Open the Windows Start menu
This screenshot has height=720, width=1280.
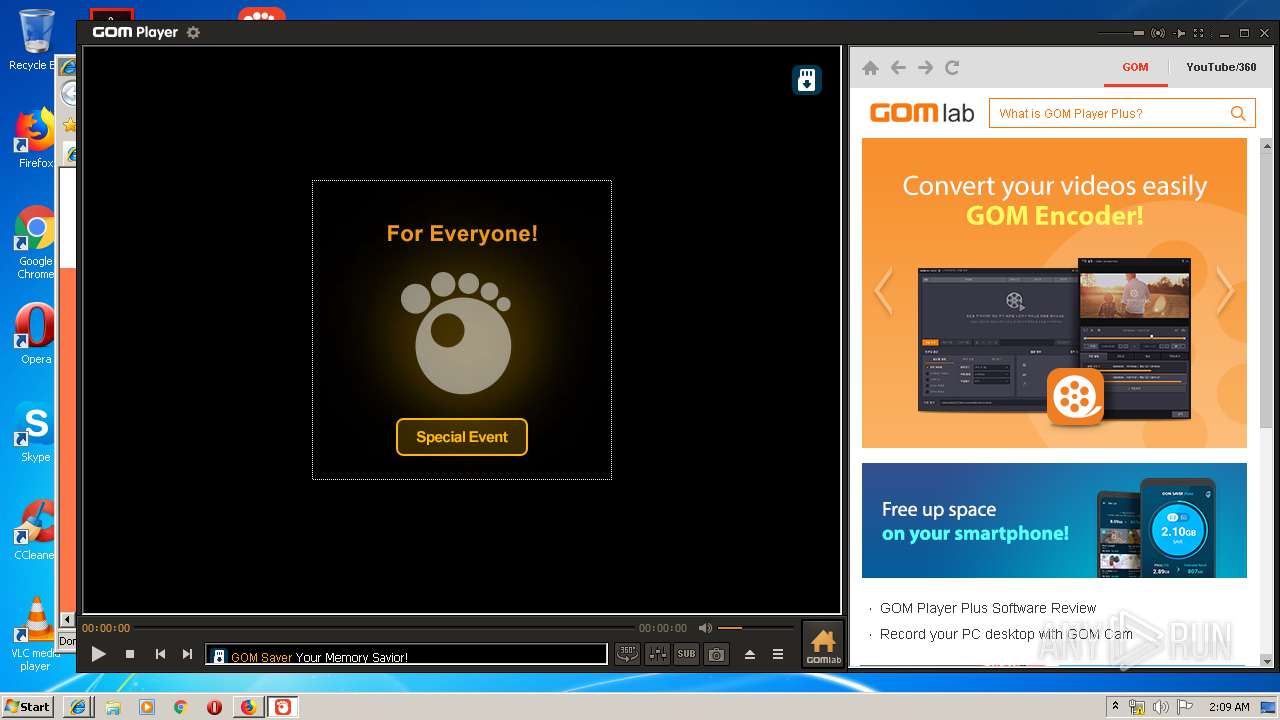27,706
